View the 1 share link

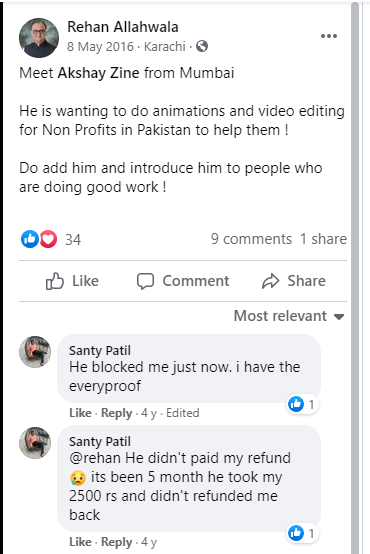click(323, 239)
